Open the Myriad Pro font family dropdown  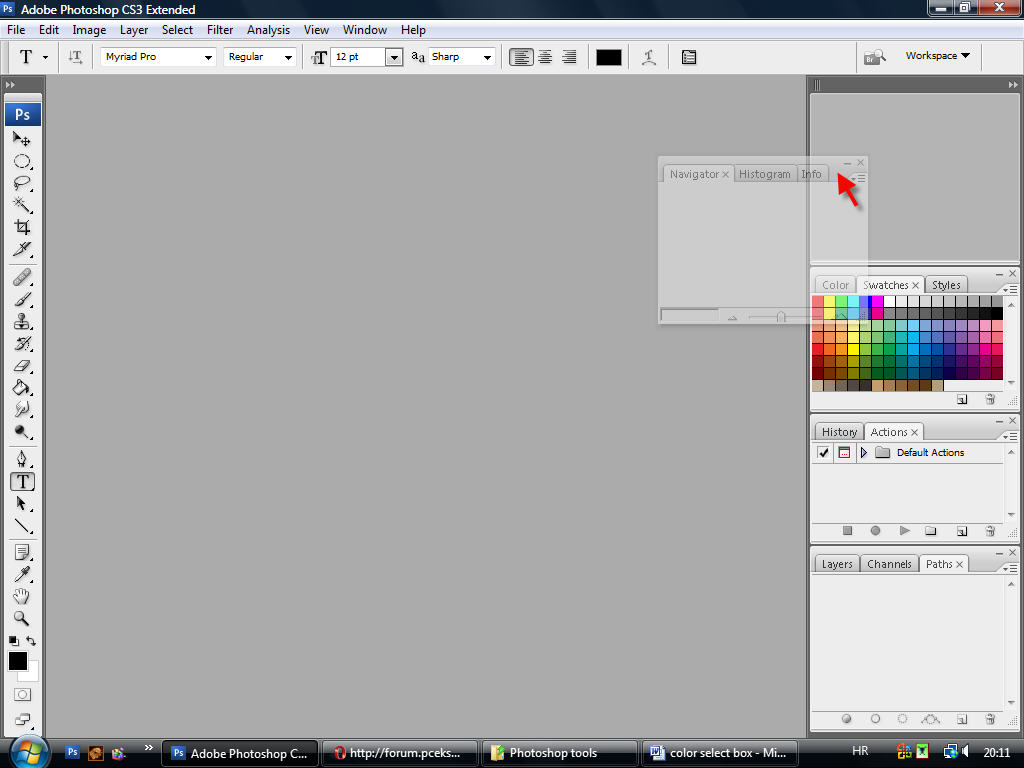click(208, 57)
